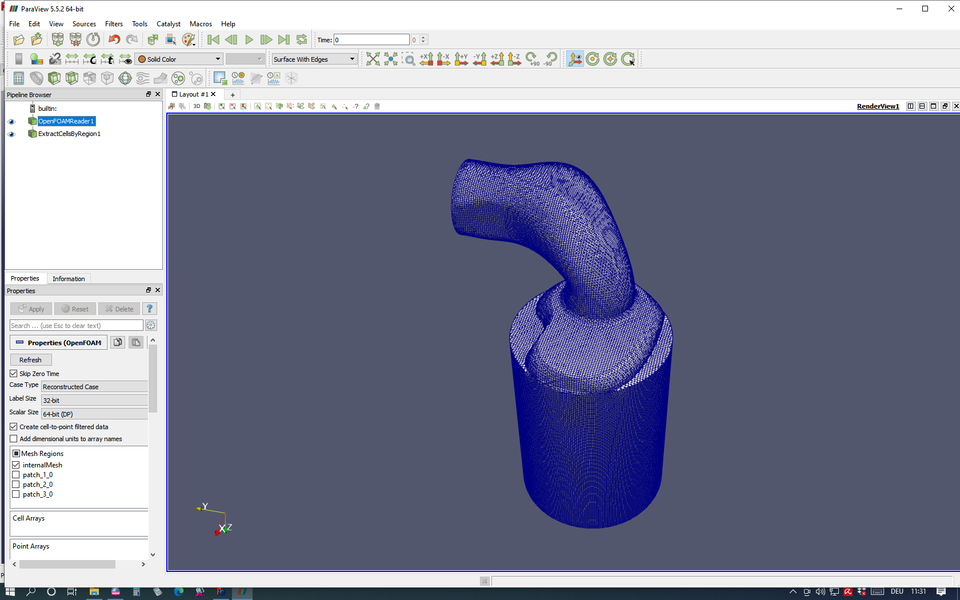The image size is (960, 600).
Task: Click the Time spinbox up arrow
Action: coord(425,36)
